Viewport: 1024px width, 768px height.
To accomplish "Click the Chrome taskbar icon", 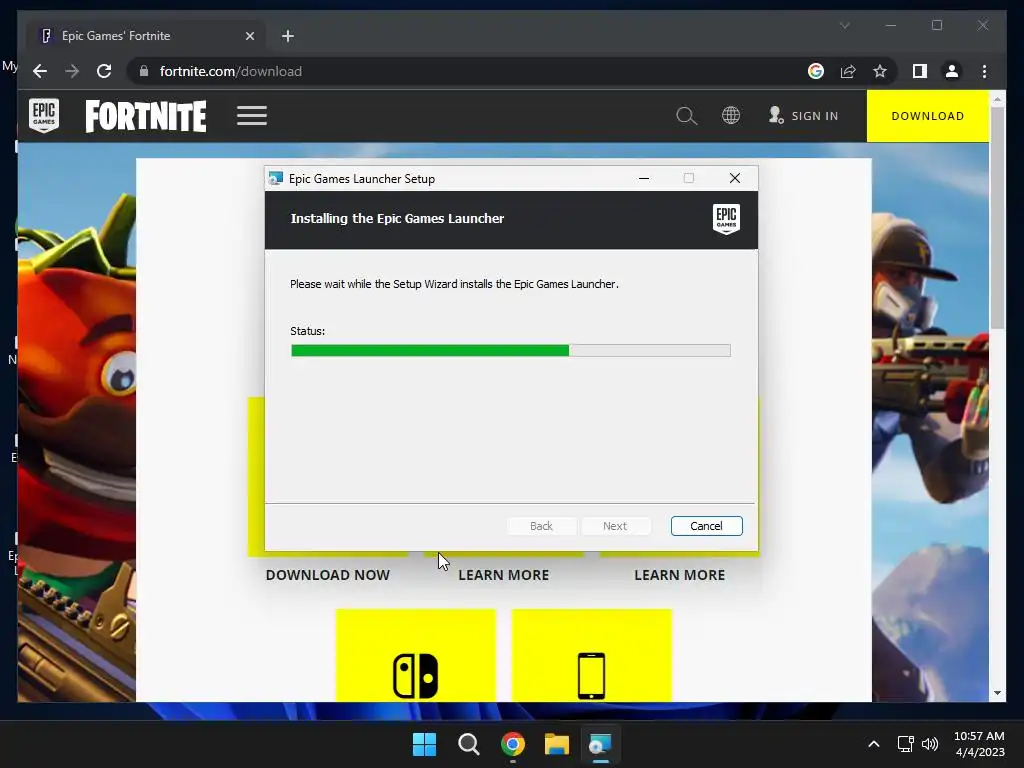I will [513, 744].
